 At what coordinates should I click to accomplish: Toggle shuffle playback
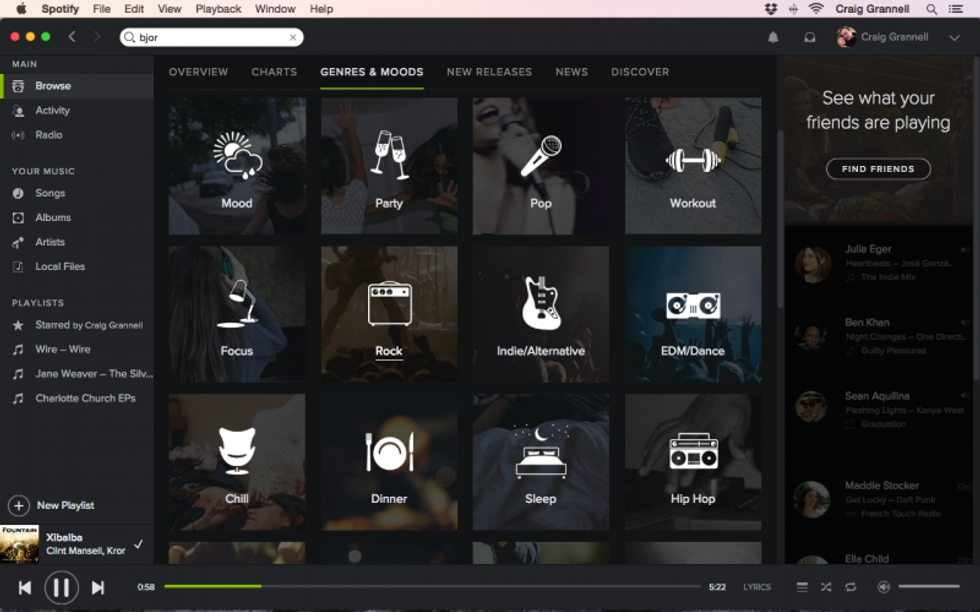(826, 587)
